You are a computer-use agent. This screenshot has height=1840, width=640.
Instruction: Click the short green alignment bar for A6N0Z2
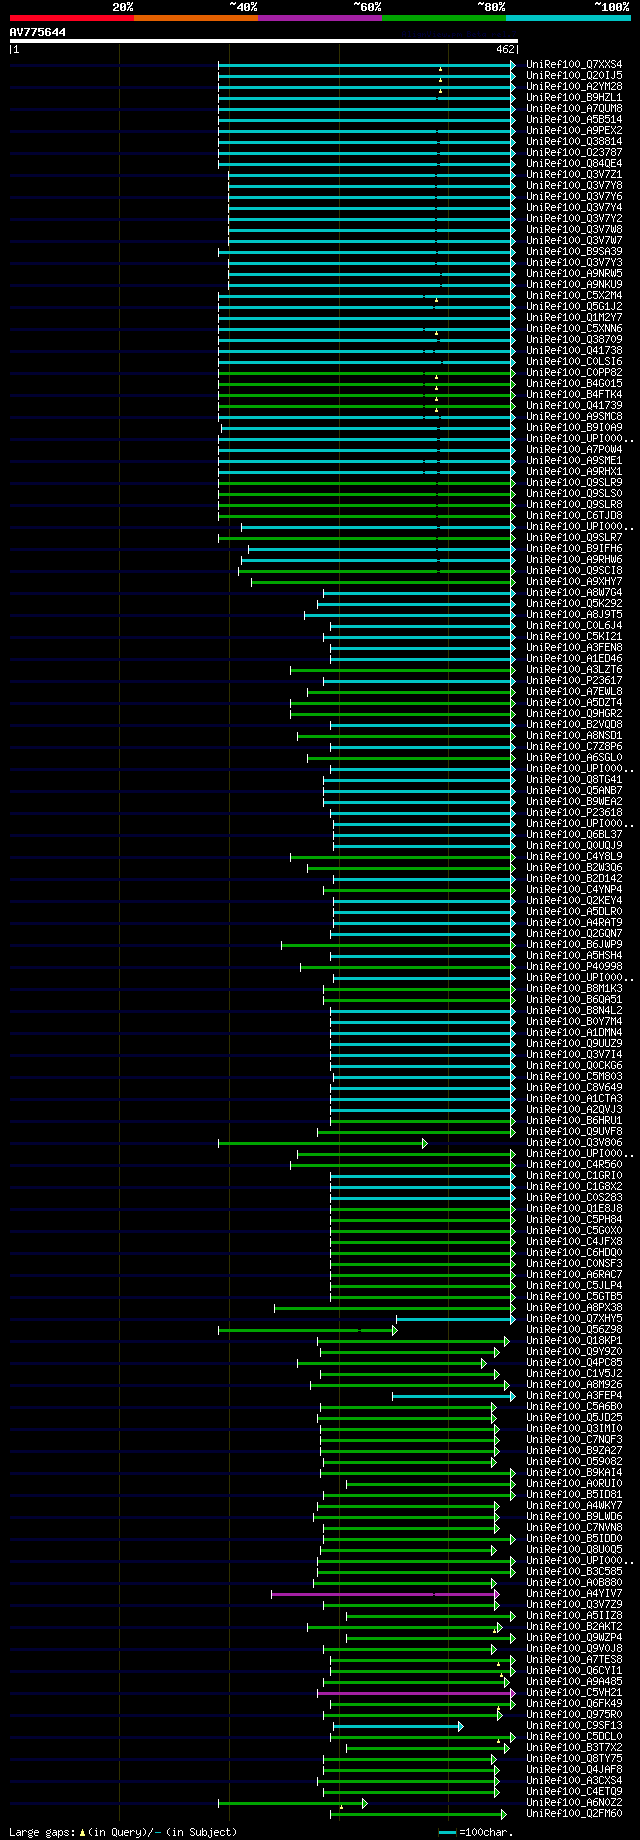tap(292, 1802)
